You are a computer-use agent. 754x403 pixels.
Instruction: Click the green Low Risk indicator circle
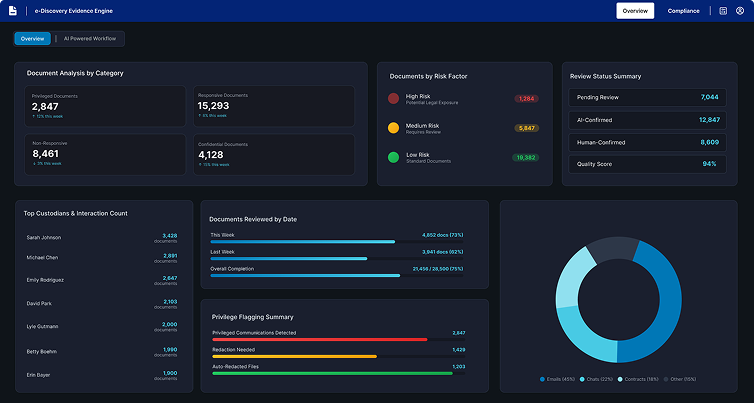(x=393, y=157)
